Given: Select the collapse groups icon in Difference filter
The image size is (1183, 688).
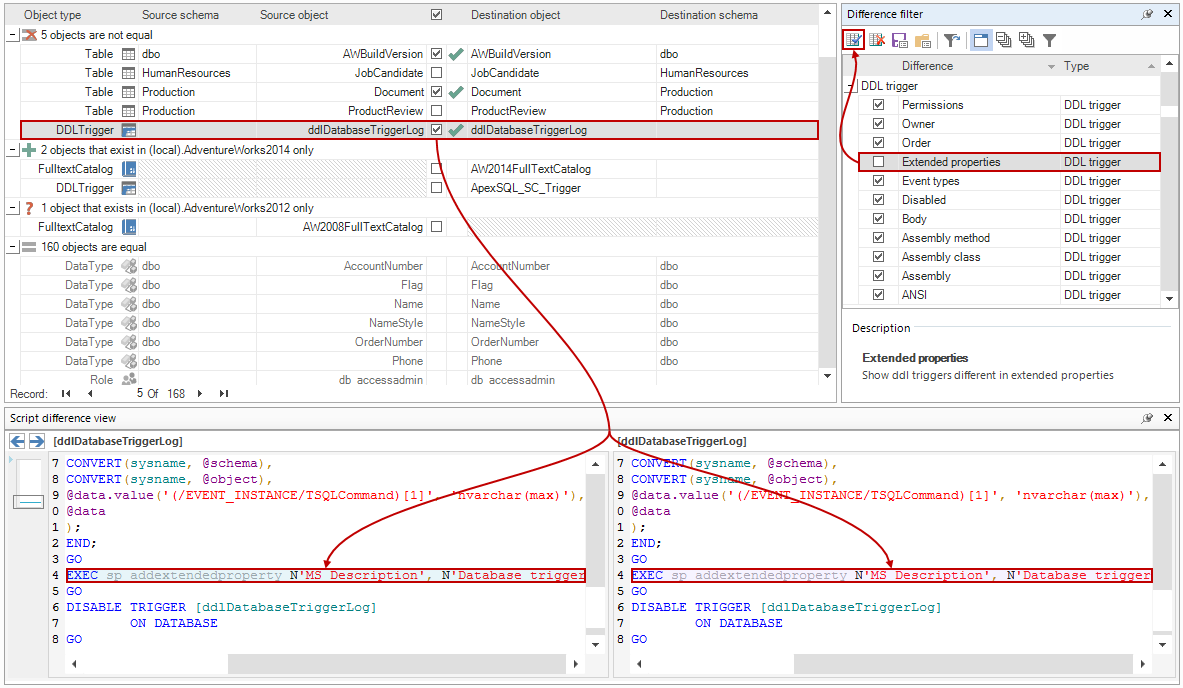Looking at the screenshot, I should (x=1003, y=39).
